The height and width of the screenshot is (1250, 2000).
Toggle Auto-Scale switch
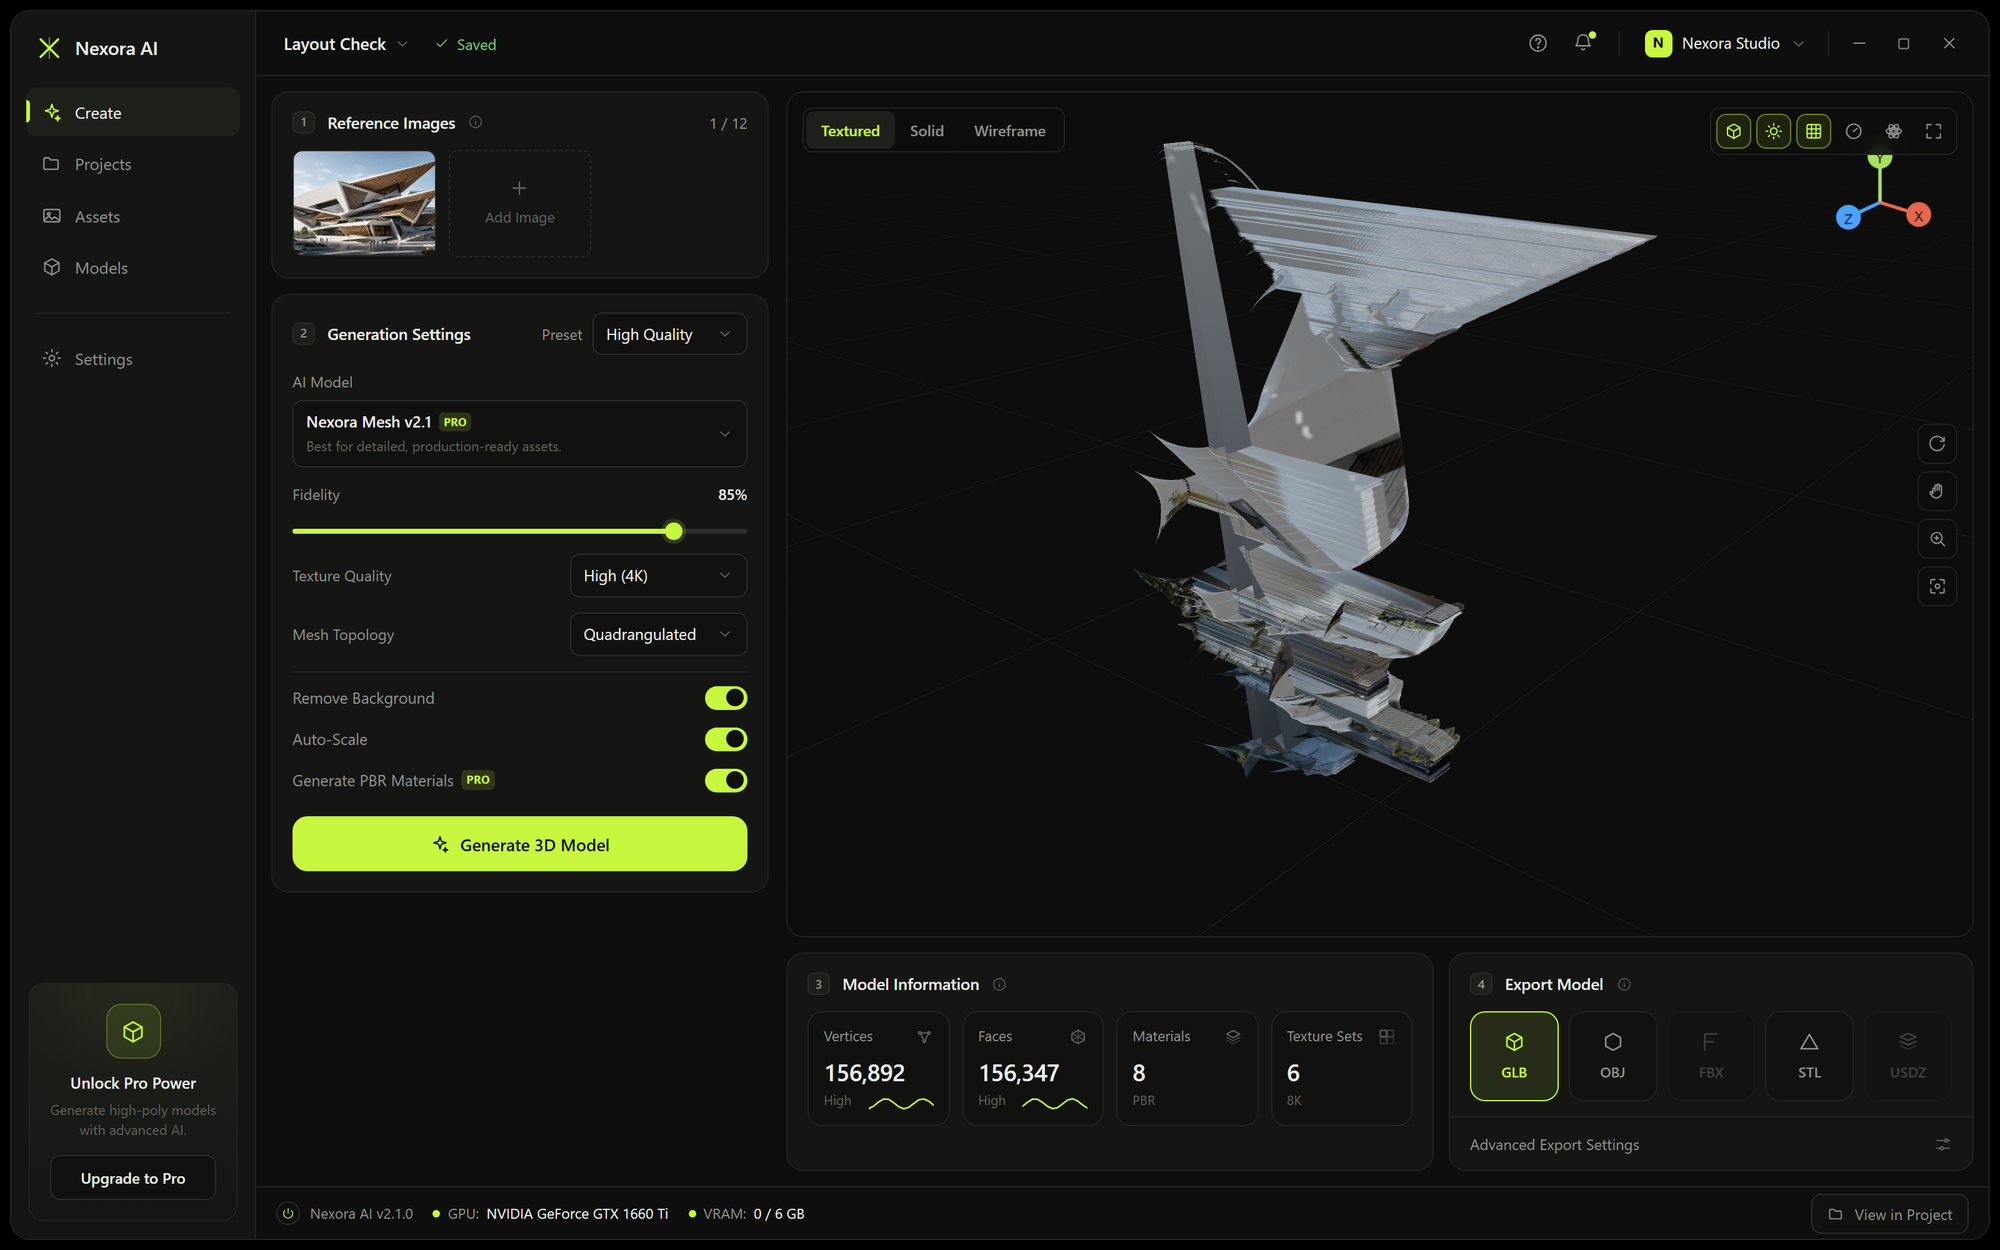pos(726,739)
